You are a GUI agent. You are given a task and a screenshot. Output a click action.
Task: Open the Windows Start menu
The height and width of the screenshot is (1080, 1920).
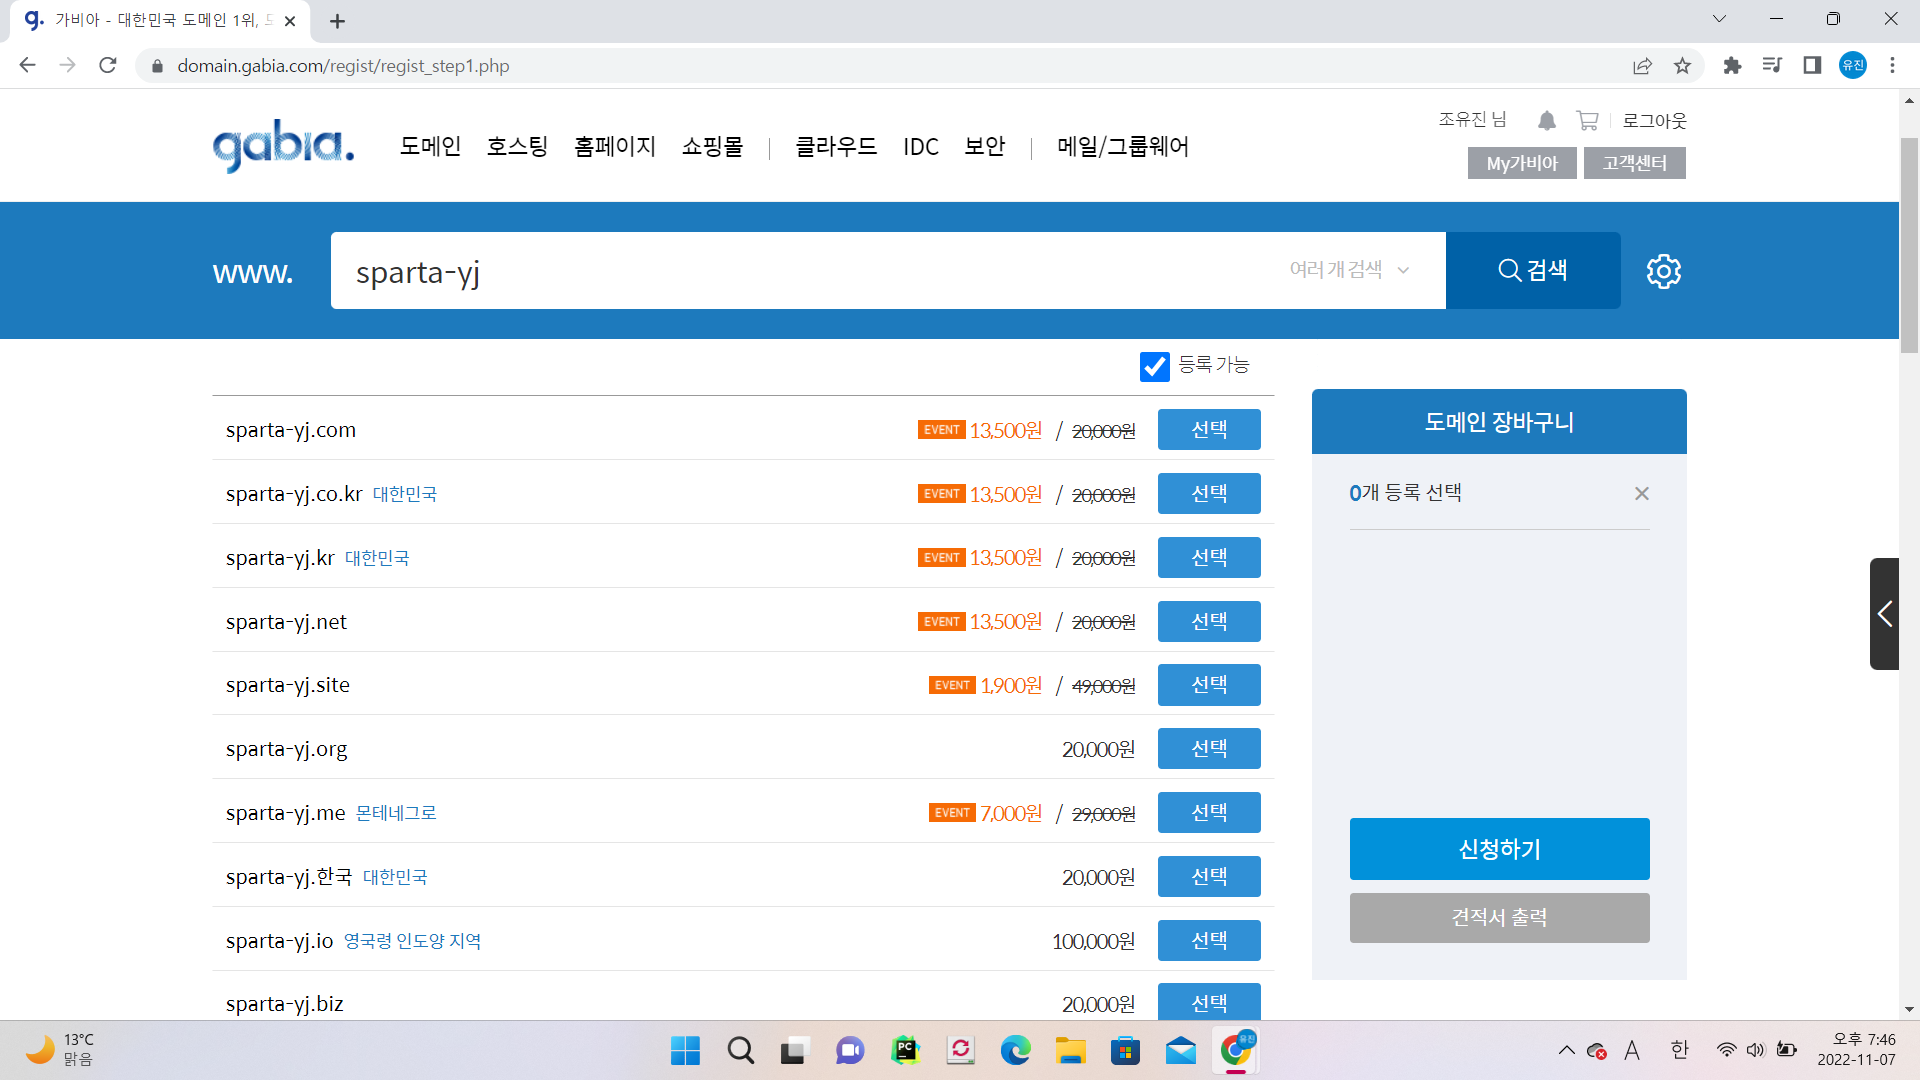685,1050
